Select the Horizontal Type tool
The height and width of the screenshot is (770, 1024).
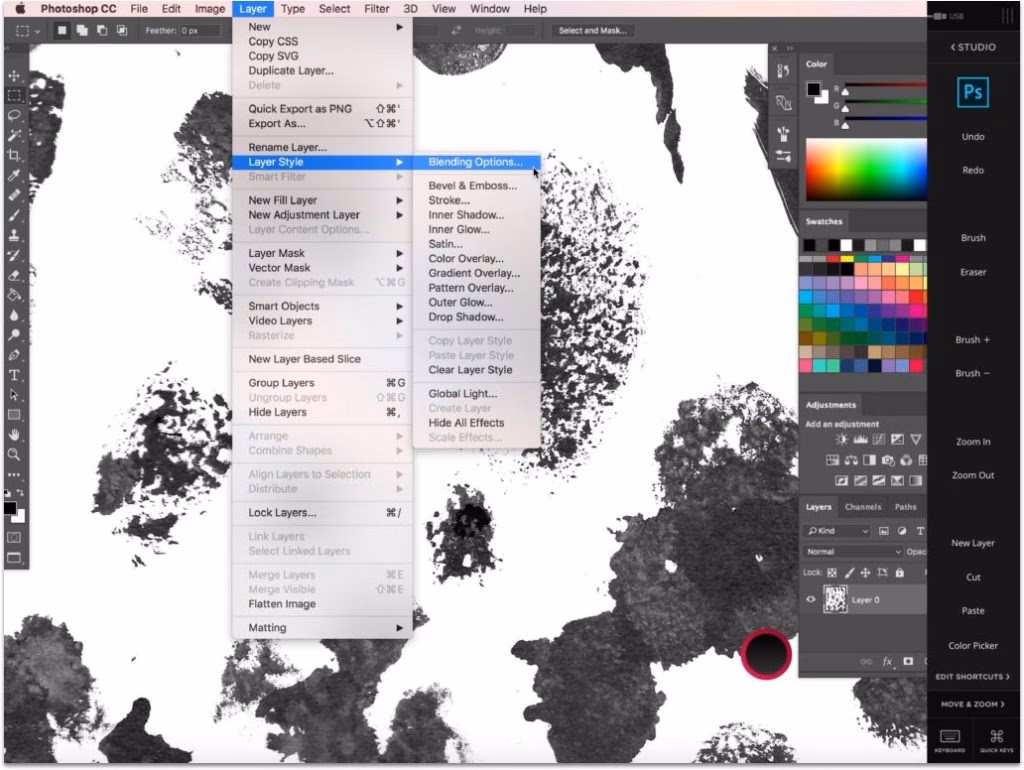[14, 375]
